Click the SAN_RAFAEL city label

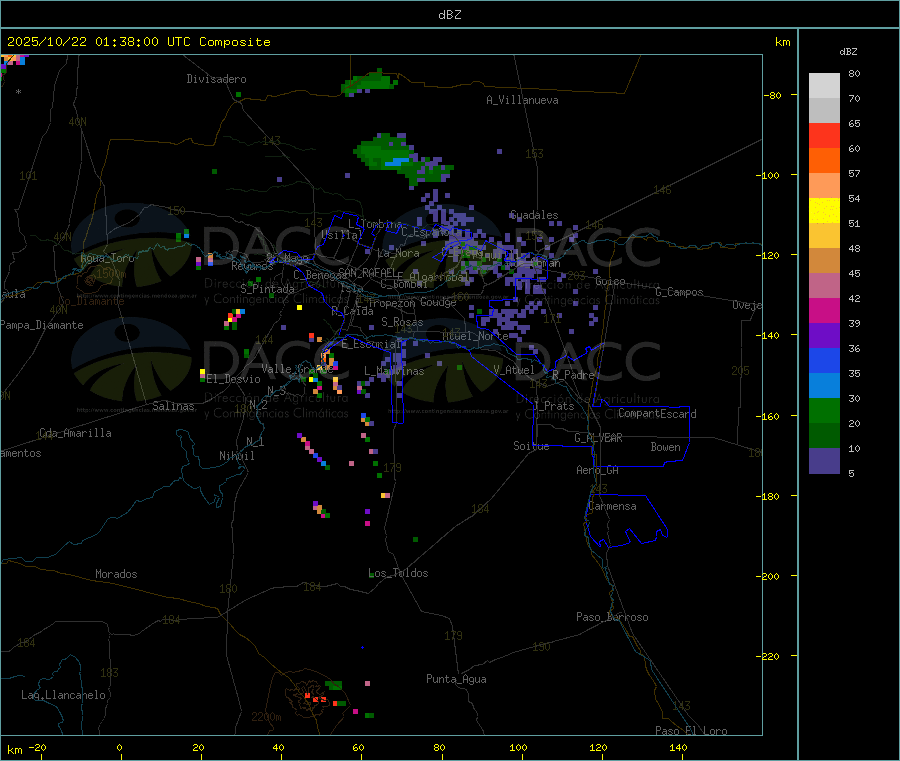(367, 273)
